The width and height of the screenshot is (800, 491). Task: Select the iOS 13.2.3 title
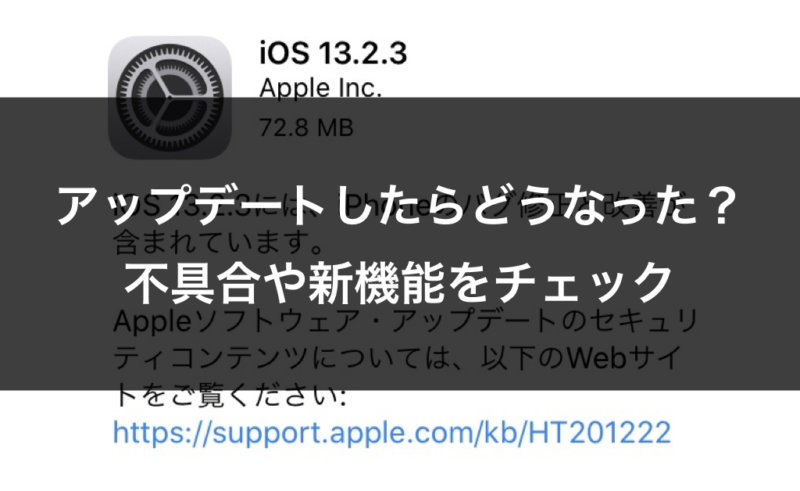pos(333,53)
